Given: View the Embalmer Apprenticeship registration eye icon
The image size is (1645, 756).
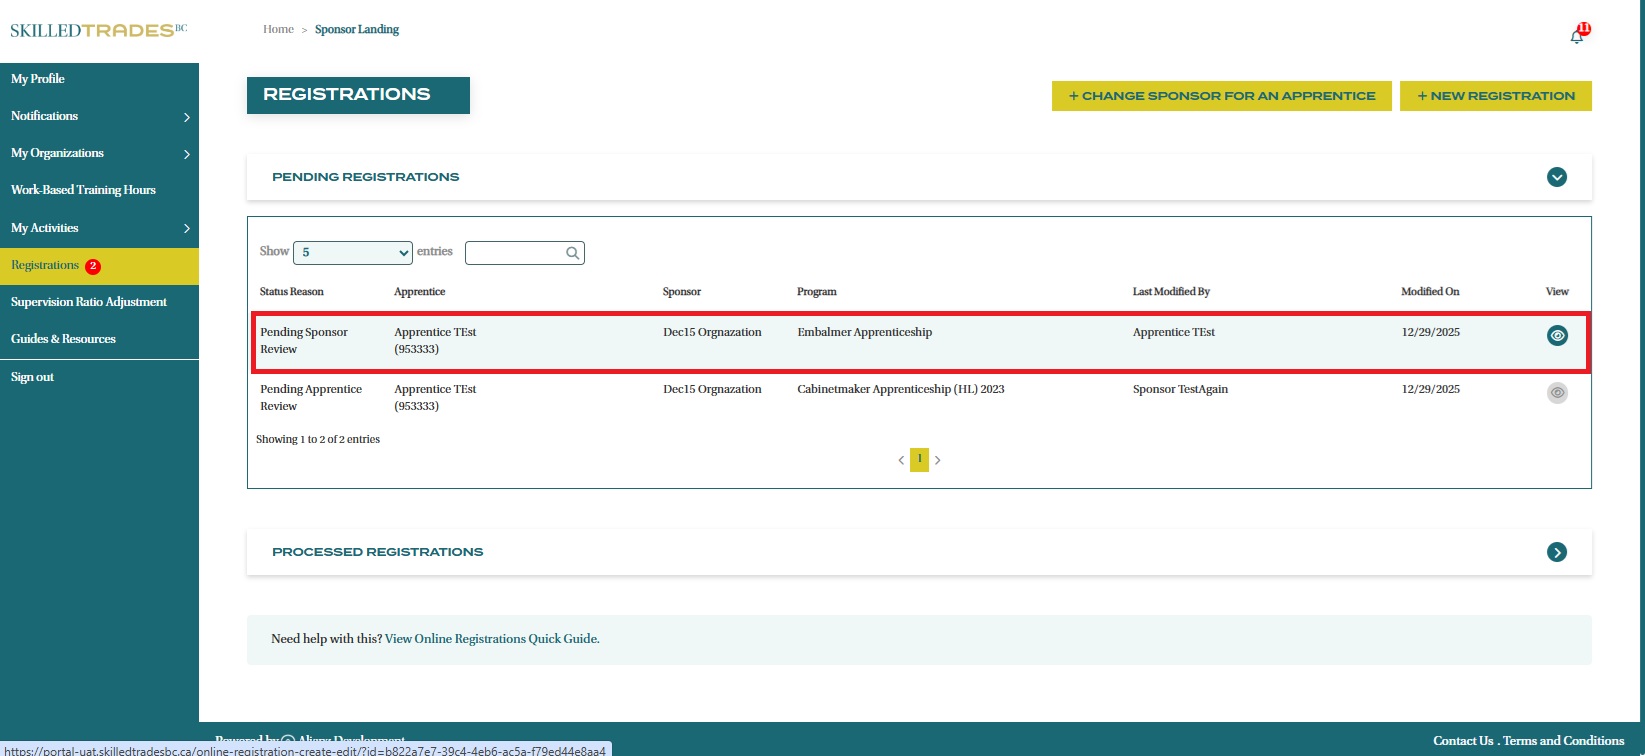Looking at the screenshot, I should (x=1556, y=336).
